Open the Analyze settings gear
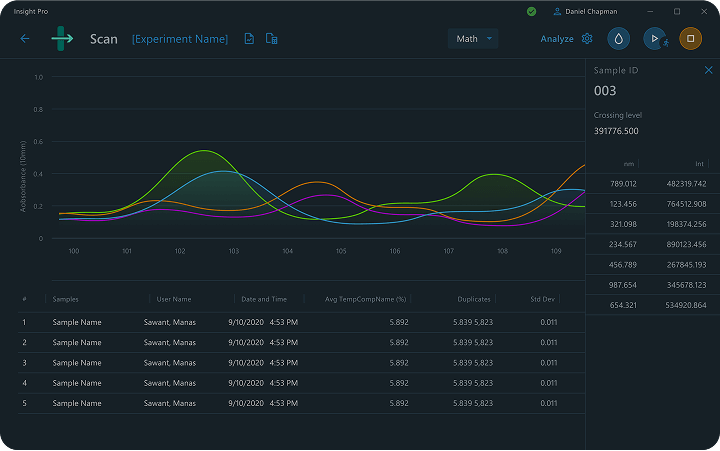Screen dimensions: 720x451 click(587, 39)
